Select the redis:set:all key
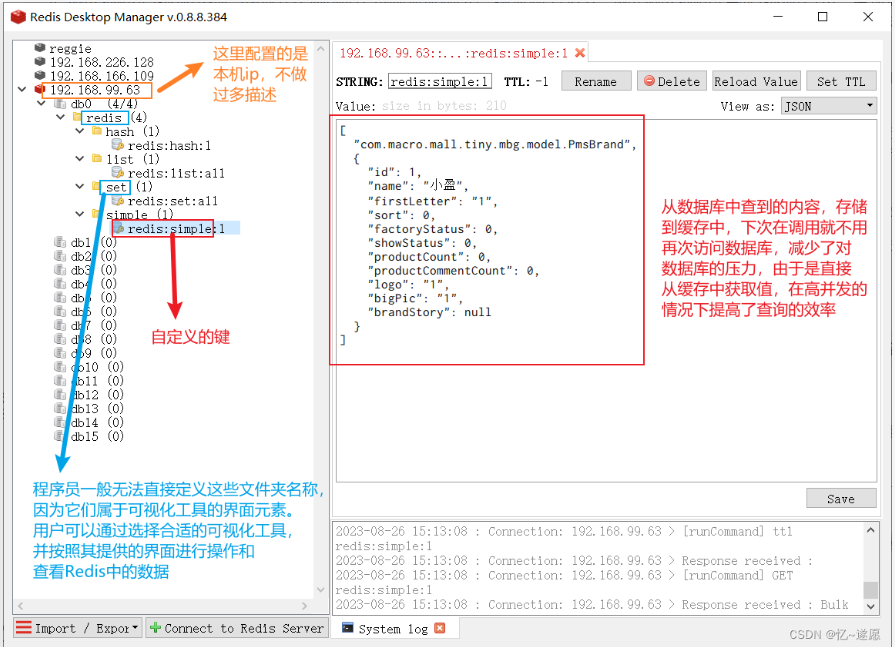This screenshot has height=647, width=895. coord(172,201)
